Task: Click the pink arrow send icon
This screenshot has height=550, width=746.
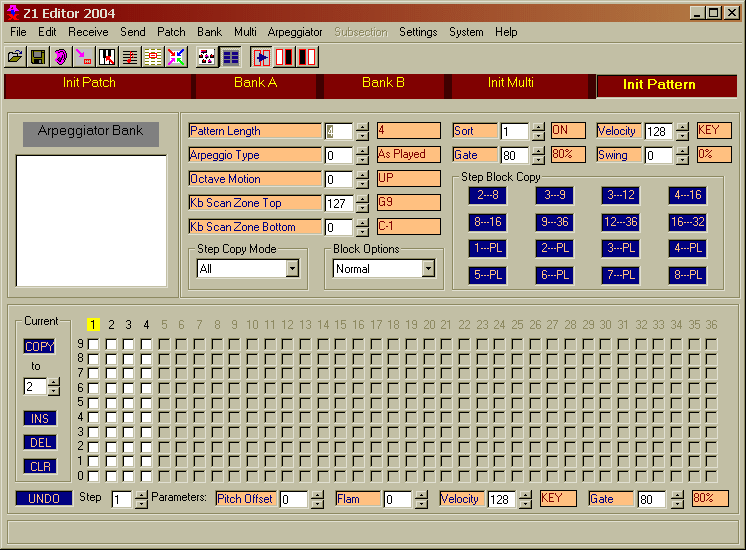Action: (x=84, y=57)
